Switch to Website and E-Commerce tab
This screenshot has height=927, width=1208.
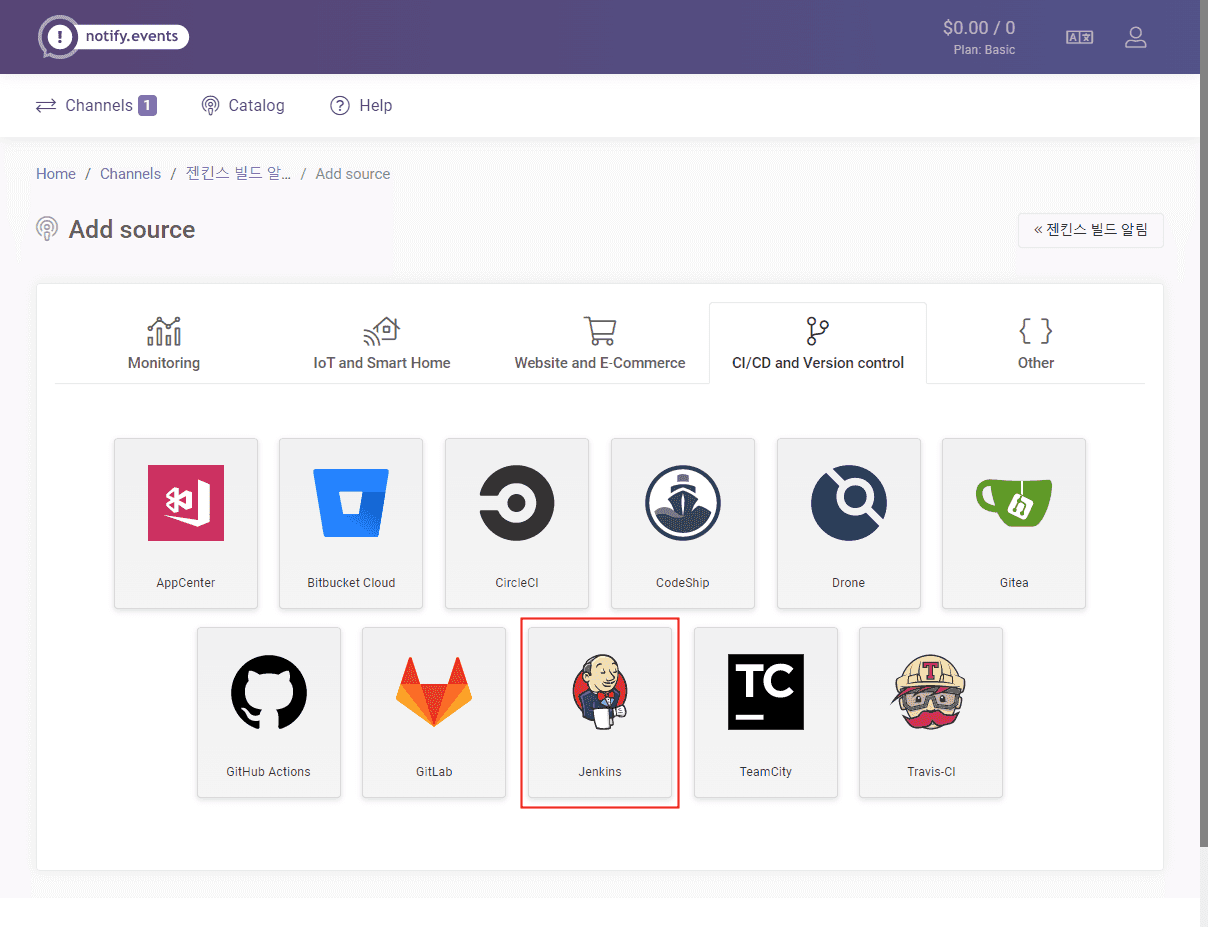[600, 343]
